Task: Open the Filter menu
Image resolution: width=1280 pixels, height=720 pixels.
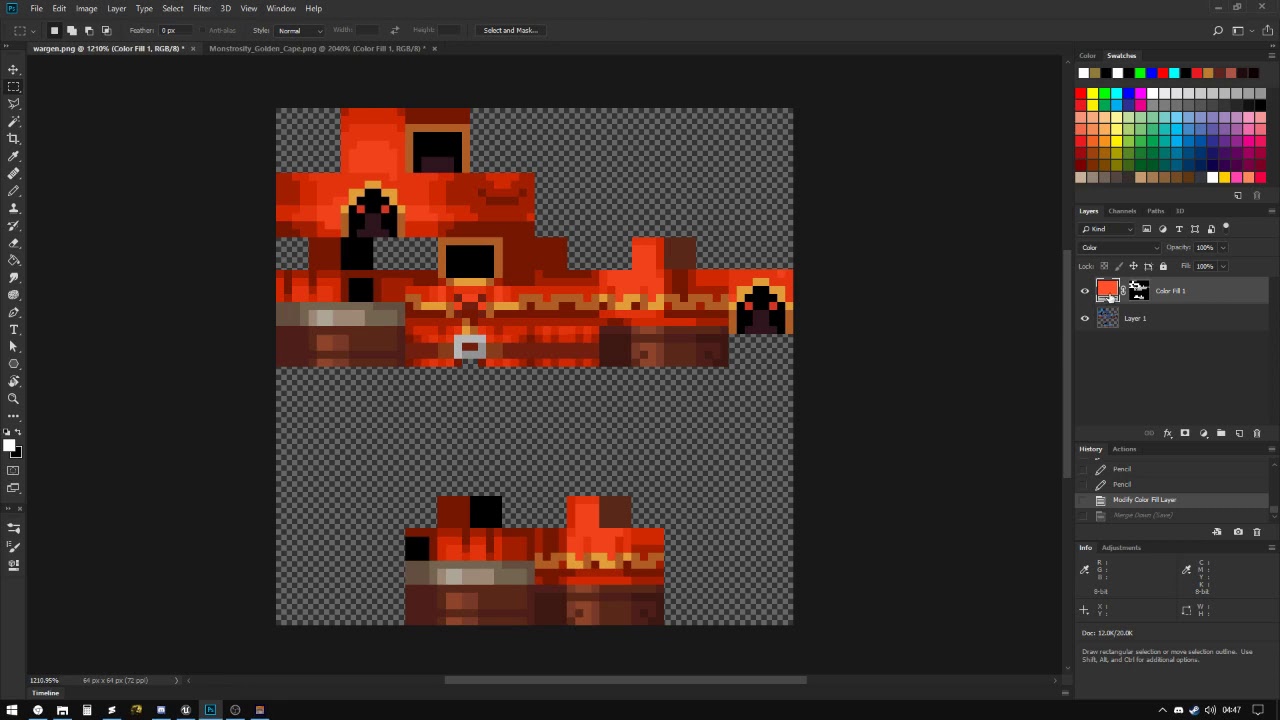Action: tap(202, 8)
